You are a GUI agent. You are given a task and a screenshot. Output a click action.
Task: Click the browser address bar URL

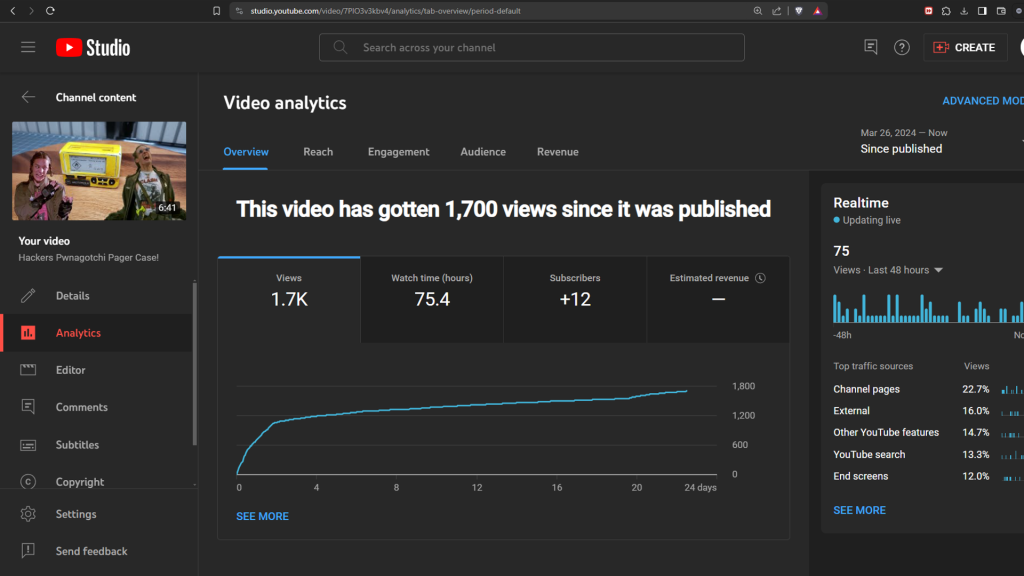coord(385,10)
